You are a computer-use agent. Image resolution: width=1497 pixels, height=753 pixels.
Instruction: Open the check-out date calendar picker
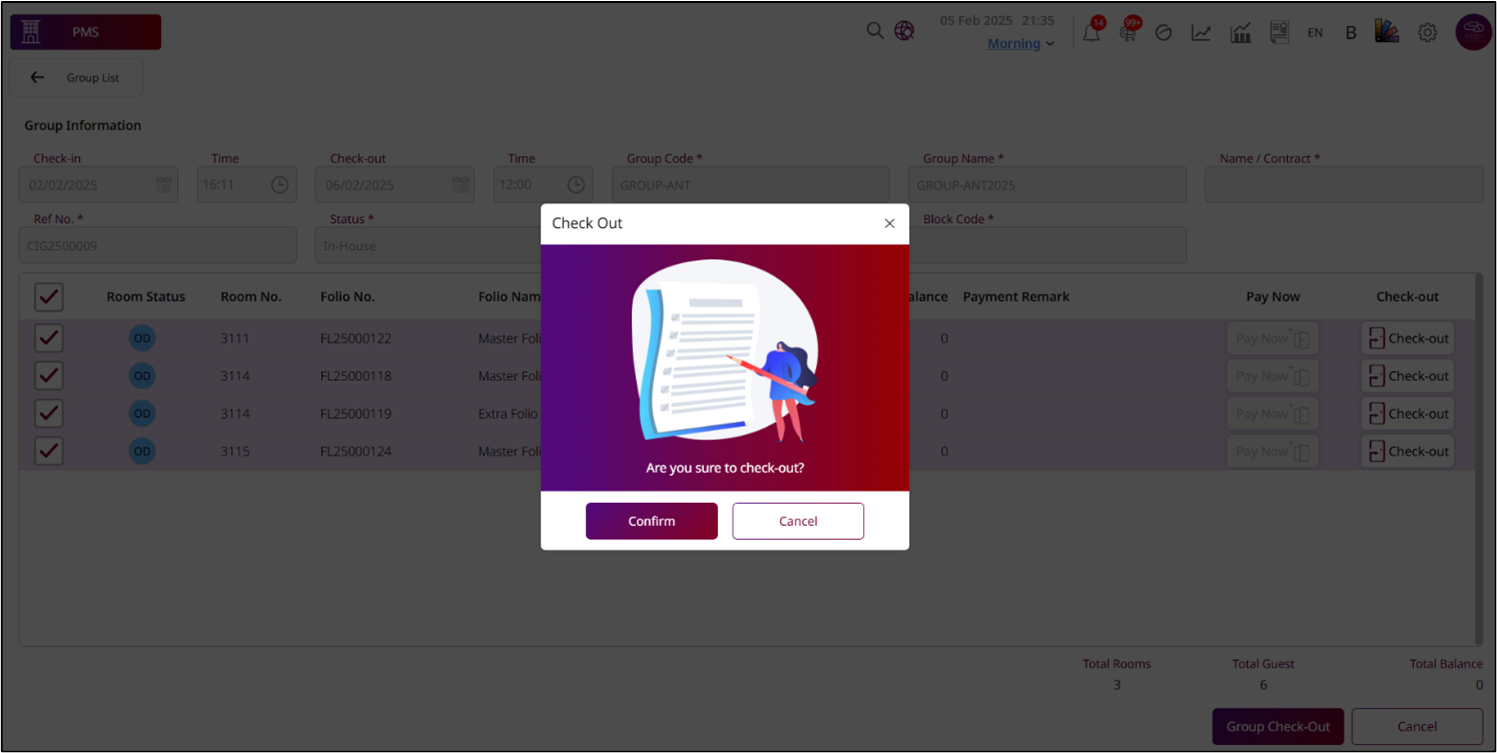click(459, 185)
